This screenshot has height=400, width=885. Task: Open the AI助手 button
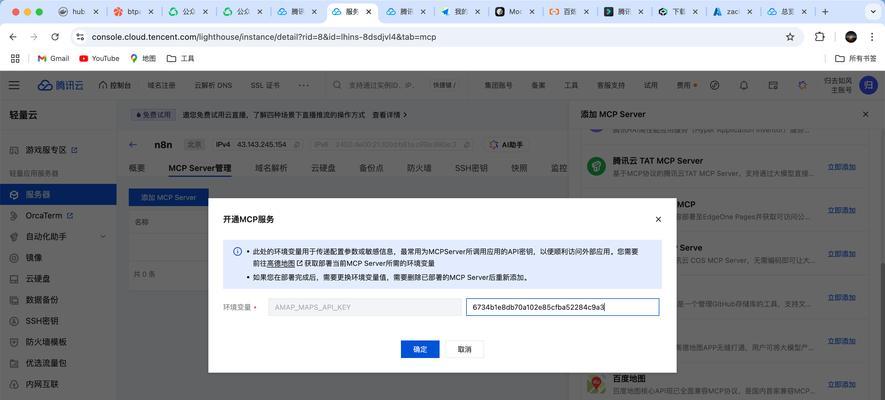click(x=506, y=145)
